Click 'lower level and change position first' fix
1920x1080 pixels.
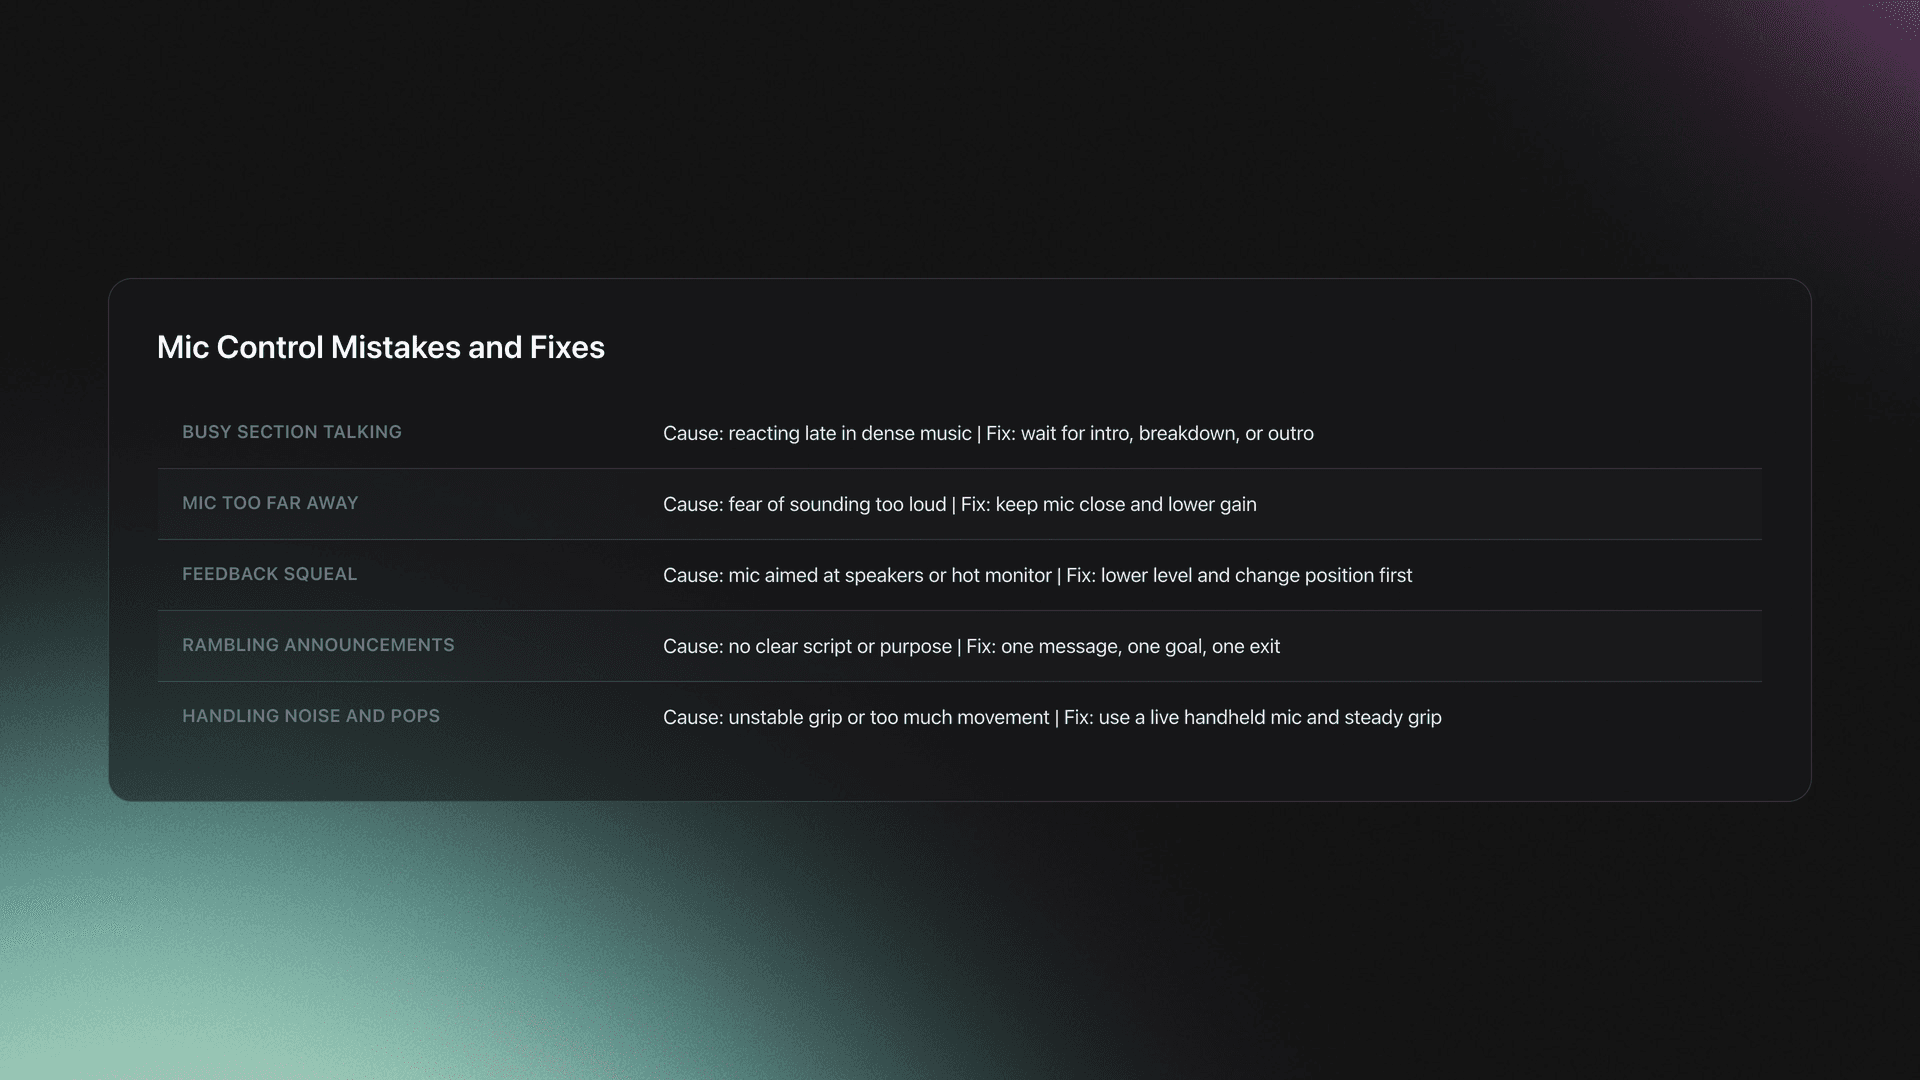(1256, 575)
